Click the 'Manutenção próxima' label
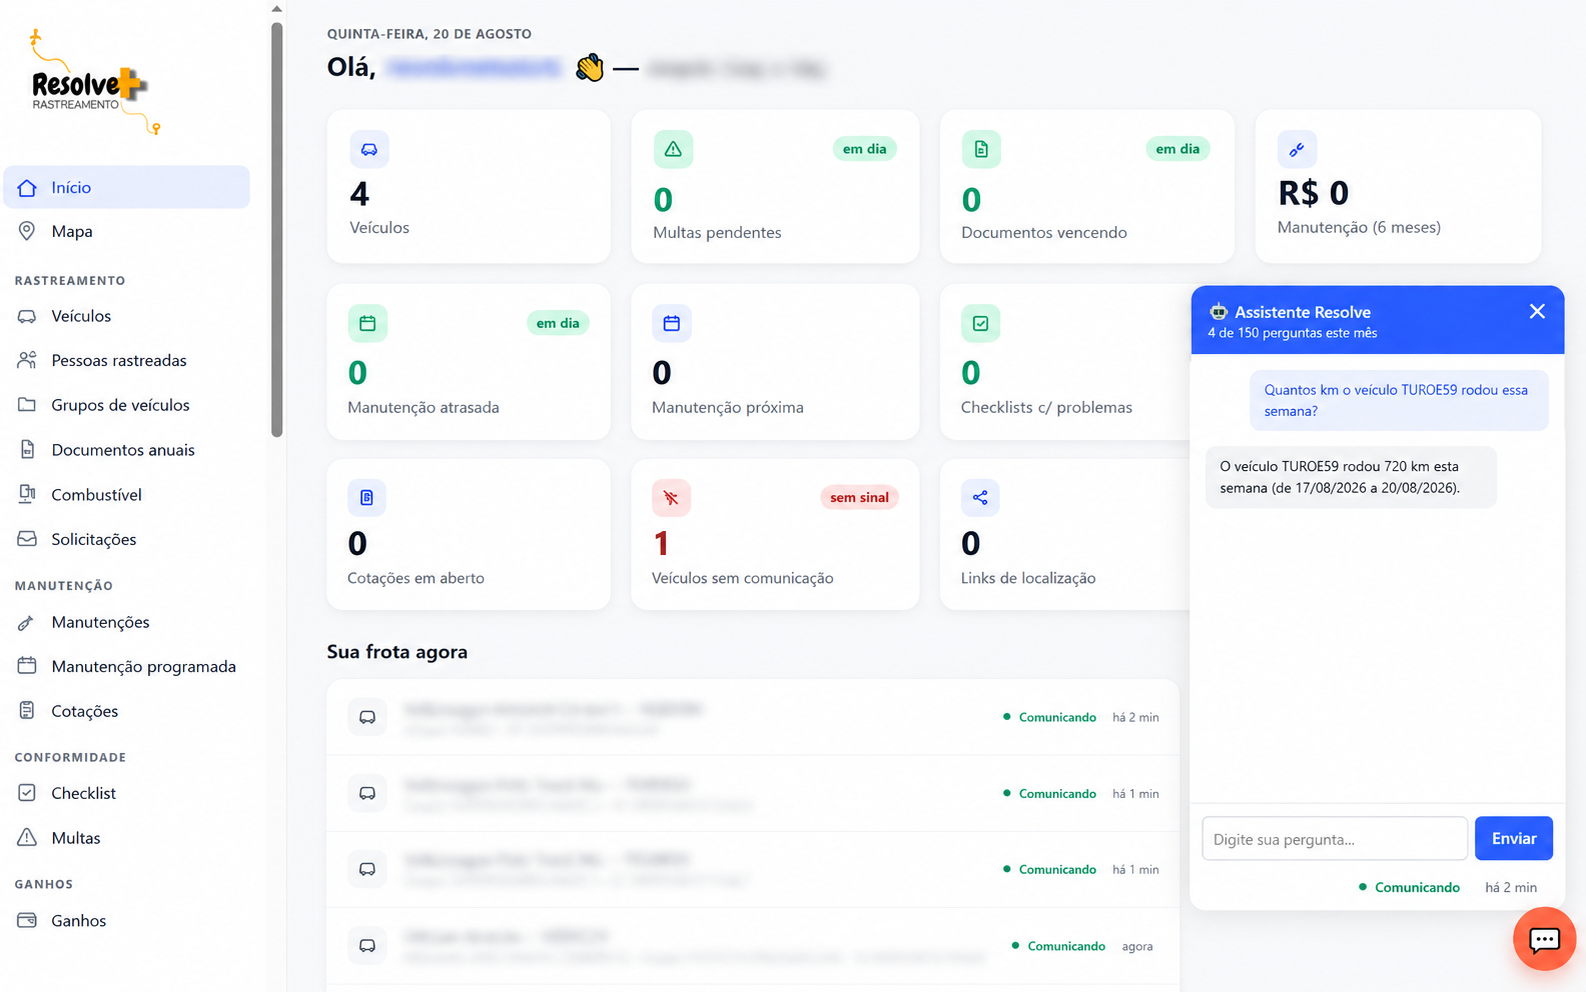Image resolution: width=1586 pixels, height=992 pixels. tap(728, 407)
